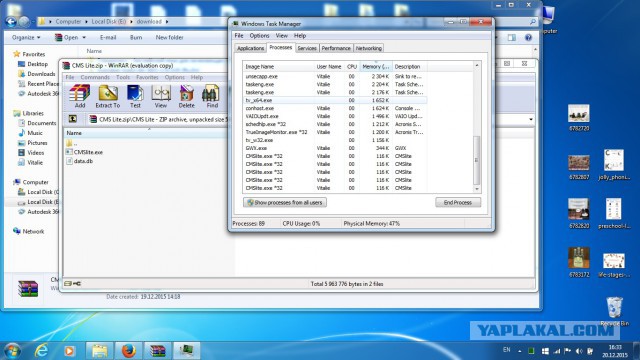Screen dimensions: 640x360
Task: Open the Explorer Organize dropdown
Action: coord(26,38)
